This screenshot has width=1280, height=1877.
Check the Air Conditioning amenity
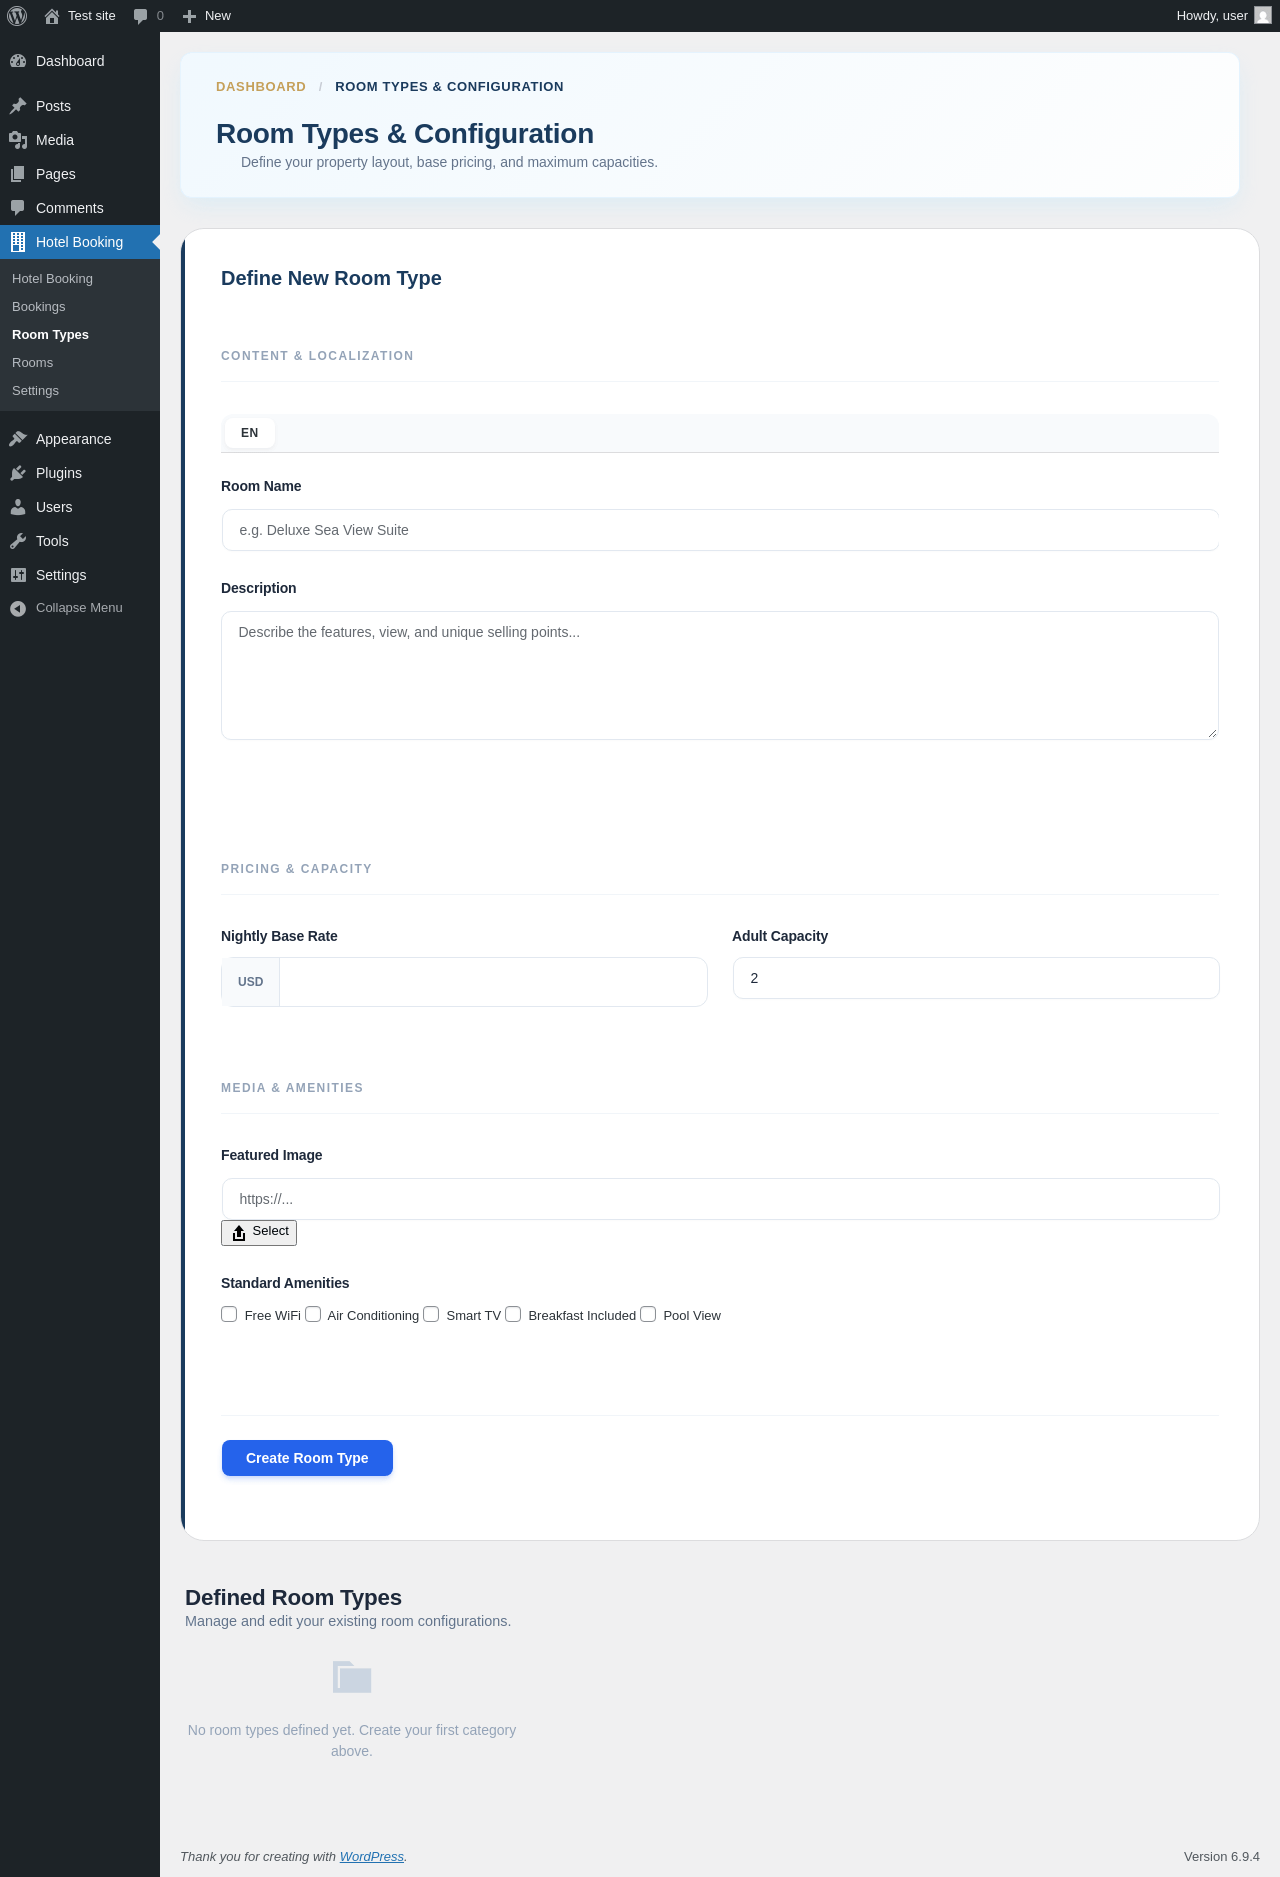pyautogui.click(x=313, y=1314)
